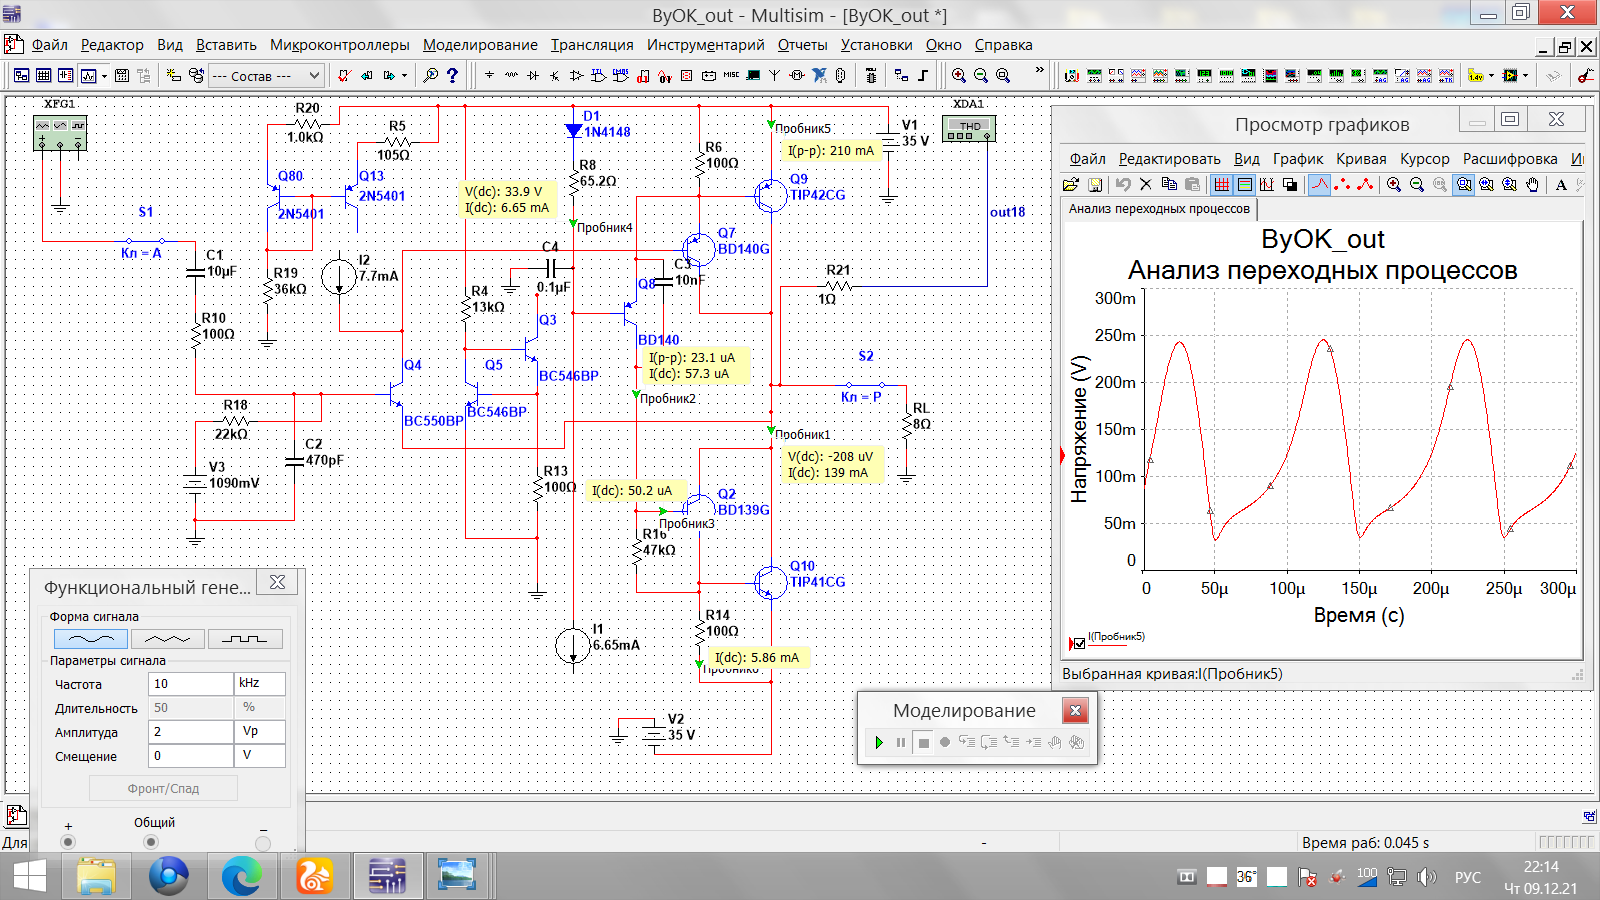
Task: Open the Состав in-use list dropdown
Action: [x=266, y=75]
